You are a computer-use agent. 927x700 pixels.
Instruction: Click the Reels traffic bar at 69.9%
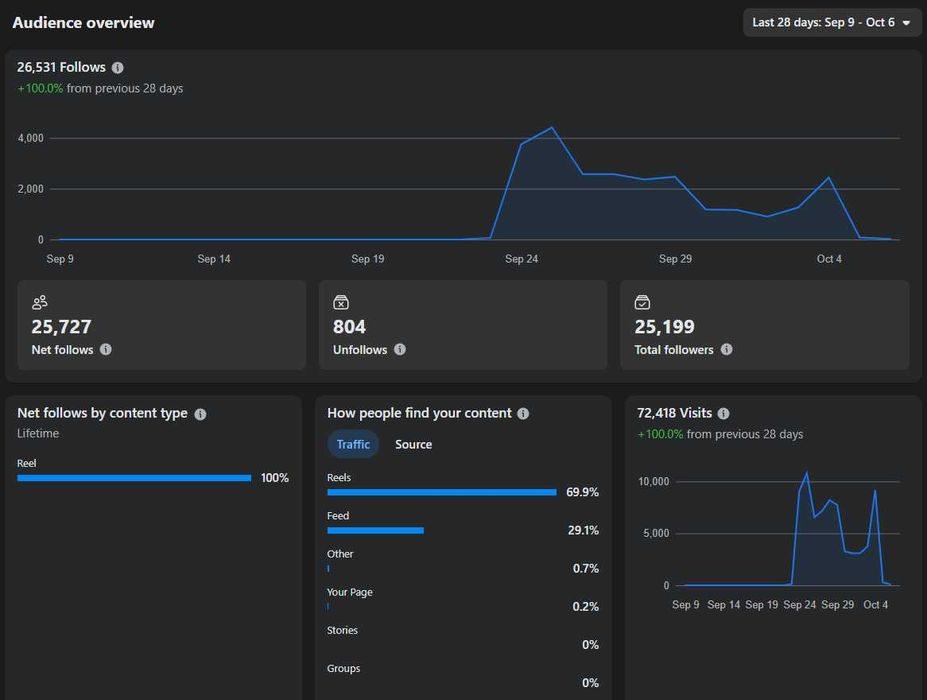point(442,492)
